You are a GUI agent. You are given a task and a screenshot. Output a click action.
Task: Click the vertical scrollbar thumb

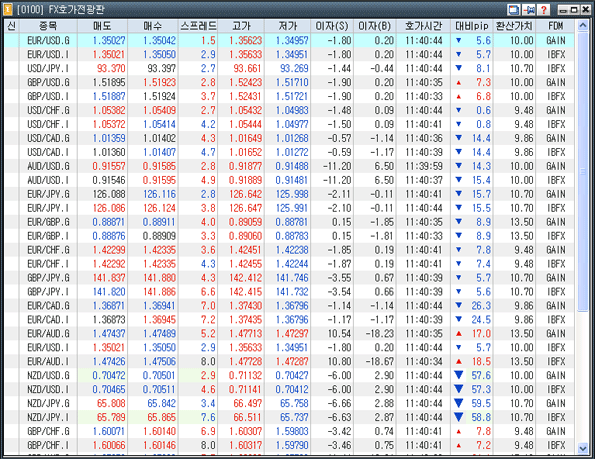tap(582, 172)
